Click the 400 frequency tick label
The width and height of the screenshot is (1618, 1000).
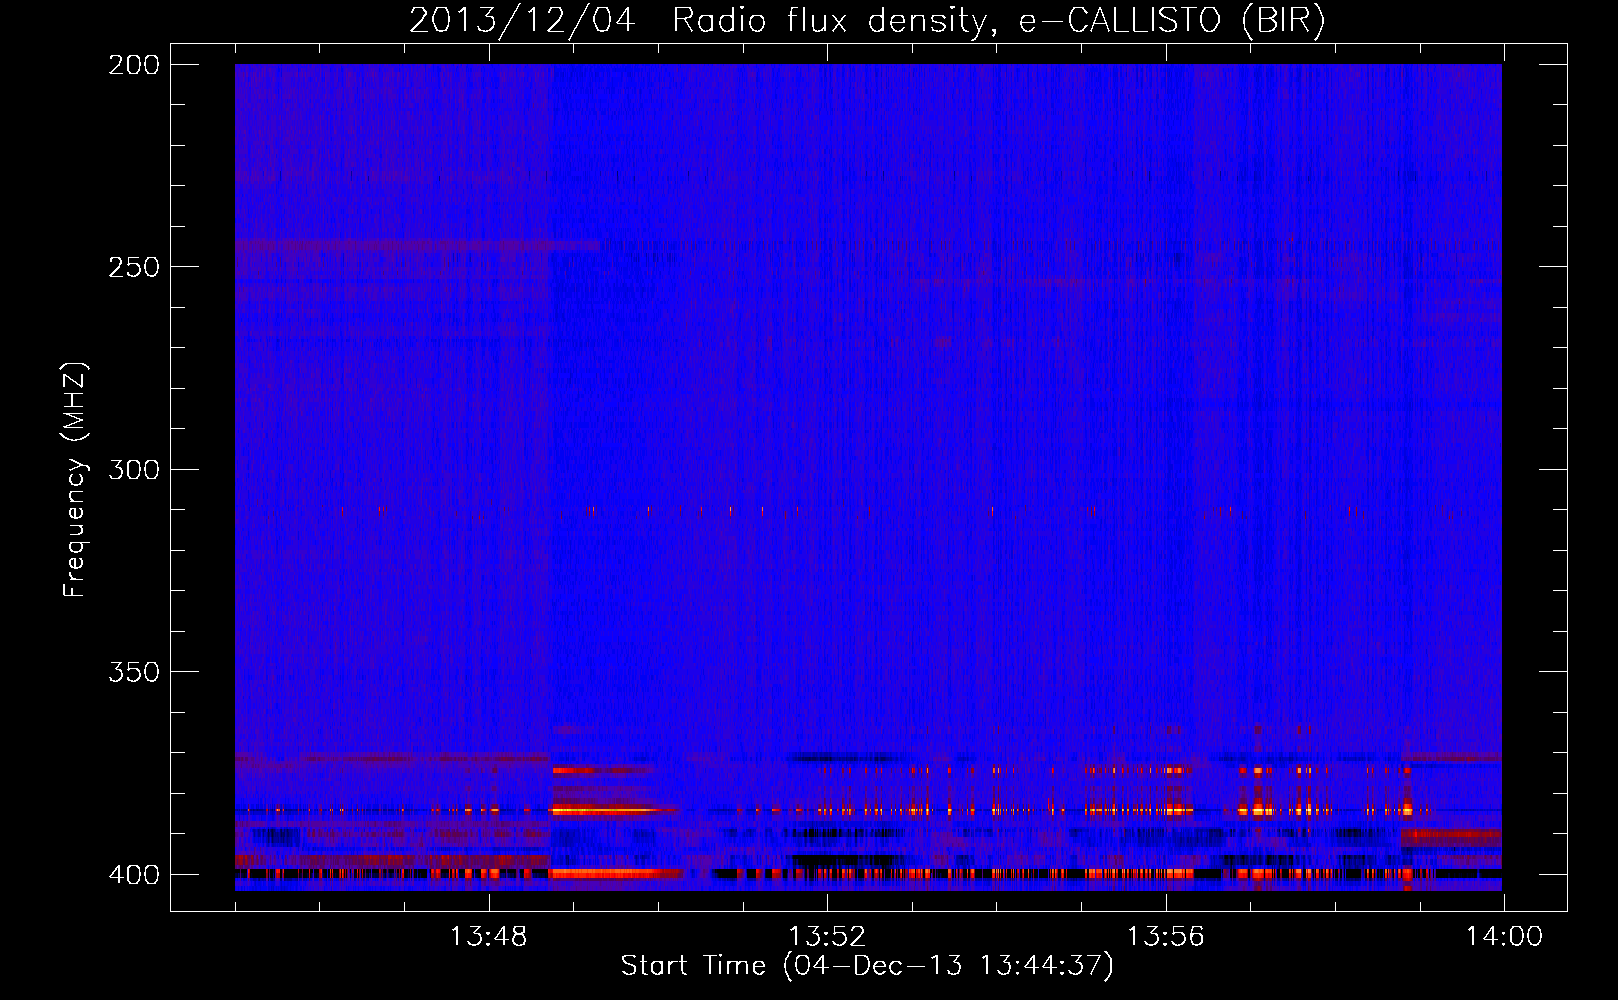pos(134,875)
